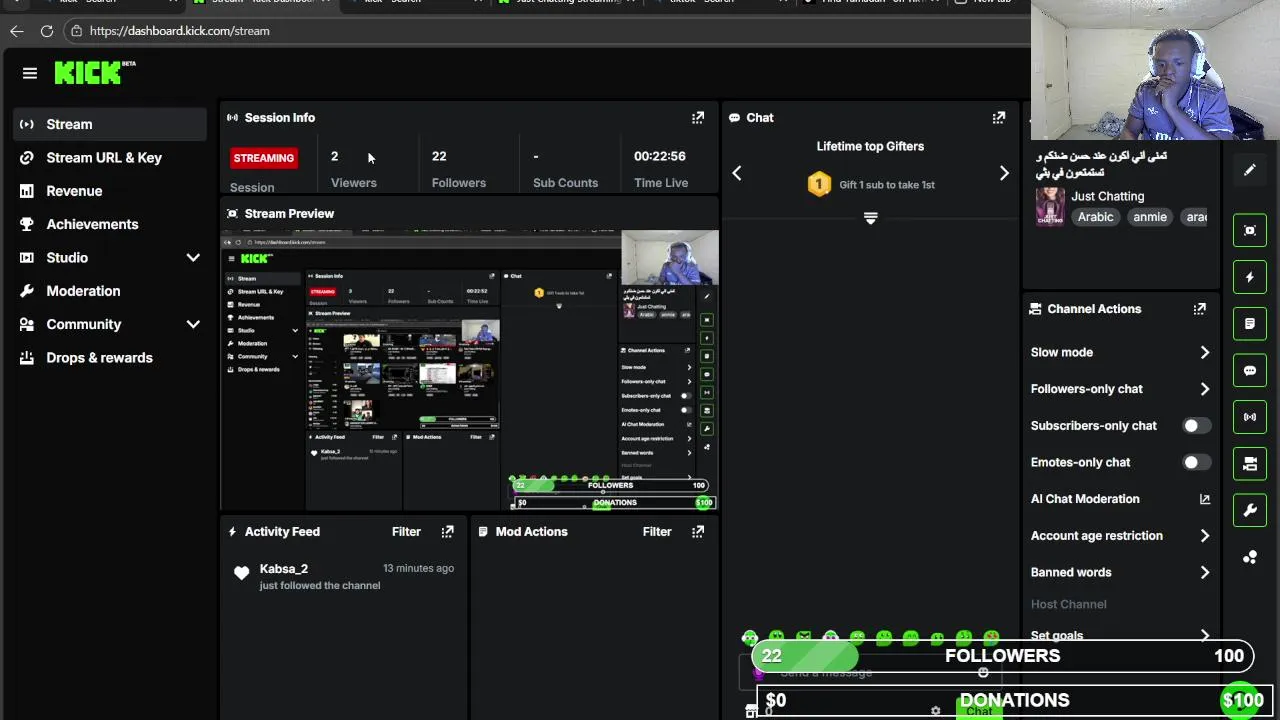Edit stream info with pencil icon
Viewport: 1280px width, 720px height.
1249,171
